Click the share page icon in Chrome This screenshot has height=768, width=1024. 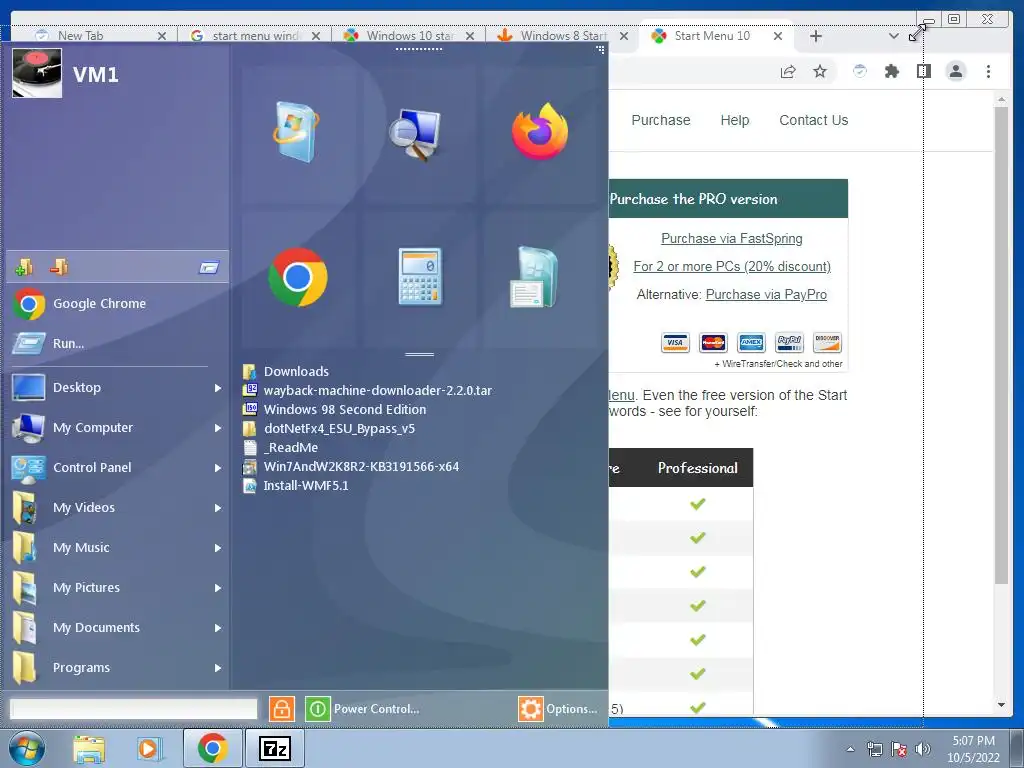pos(788,71)
